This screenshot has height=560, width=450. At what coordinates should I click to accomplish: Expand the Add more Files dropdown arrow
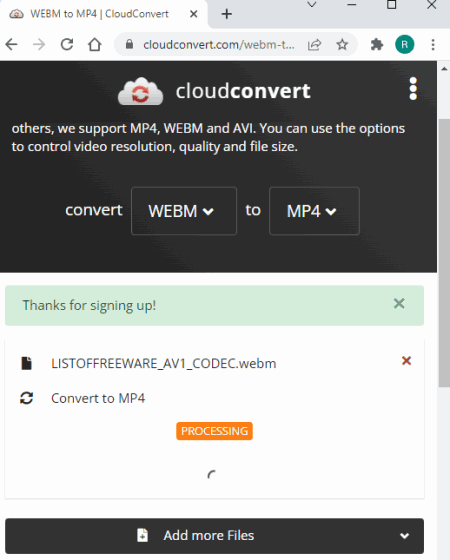pyautogui.click(x=404, y=536)
